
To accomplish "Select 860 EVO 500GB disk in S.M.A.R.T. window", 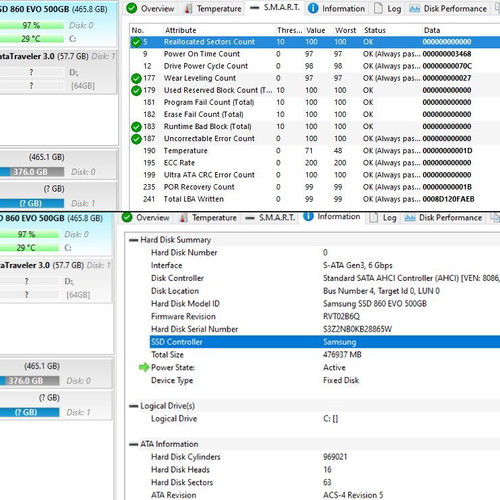I will pos(58,24).
